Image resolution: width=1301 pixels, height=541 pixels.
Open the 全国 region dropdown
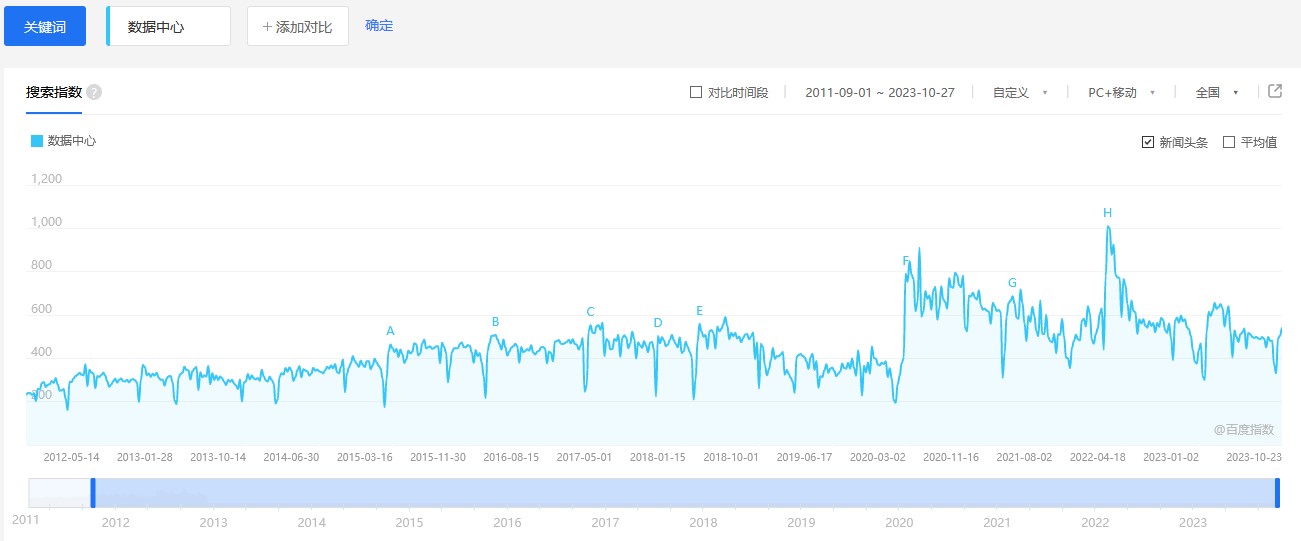coord(1217,92)
